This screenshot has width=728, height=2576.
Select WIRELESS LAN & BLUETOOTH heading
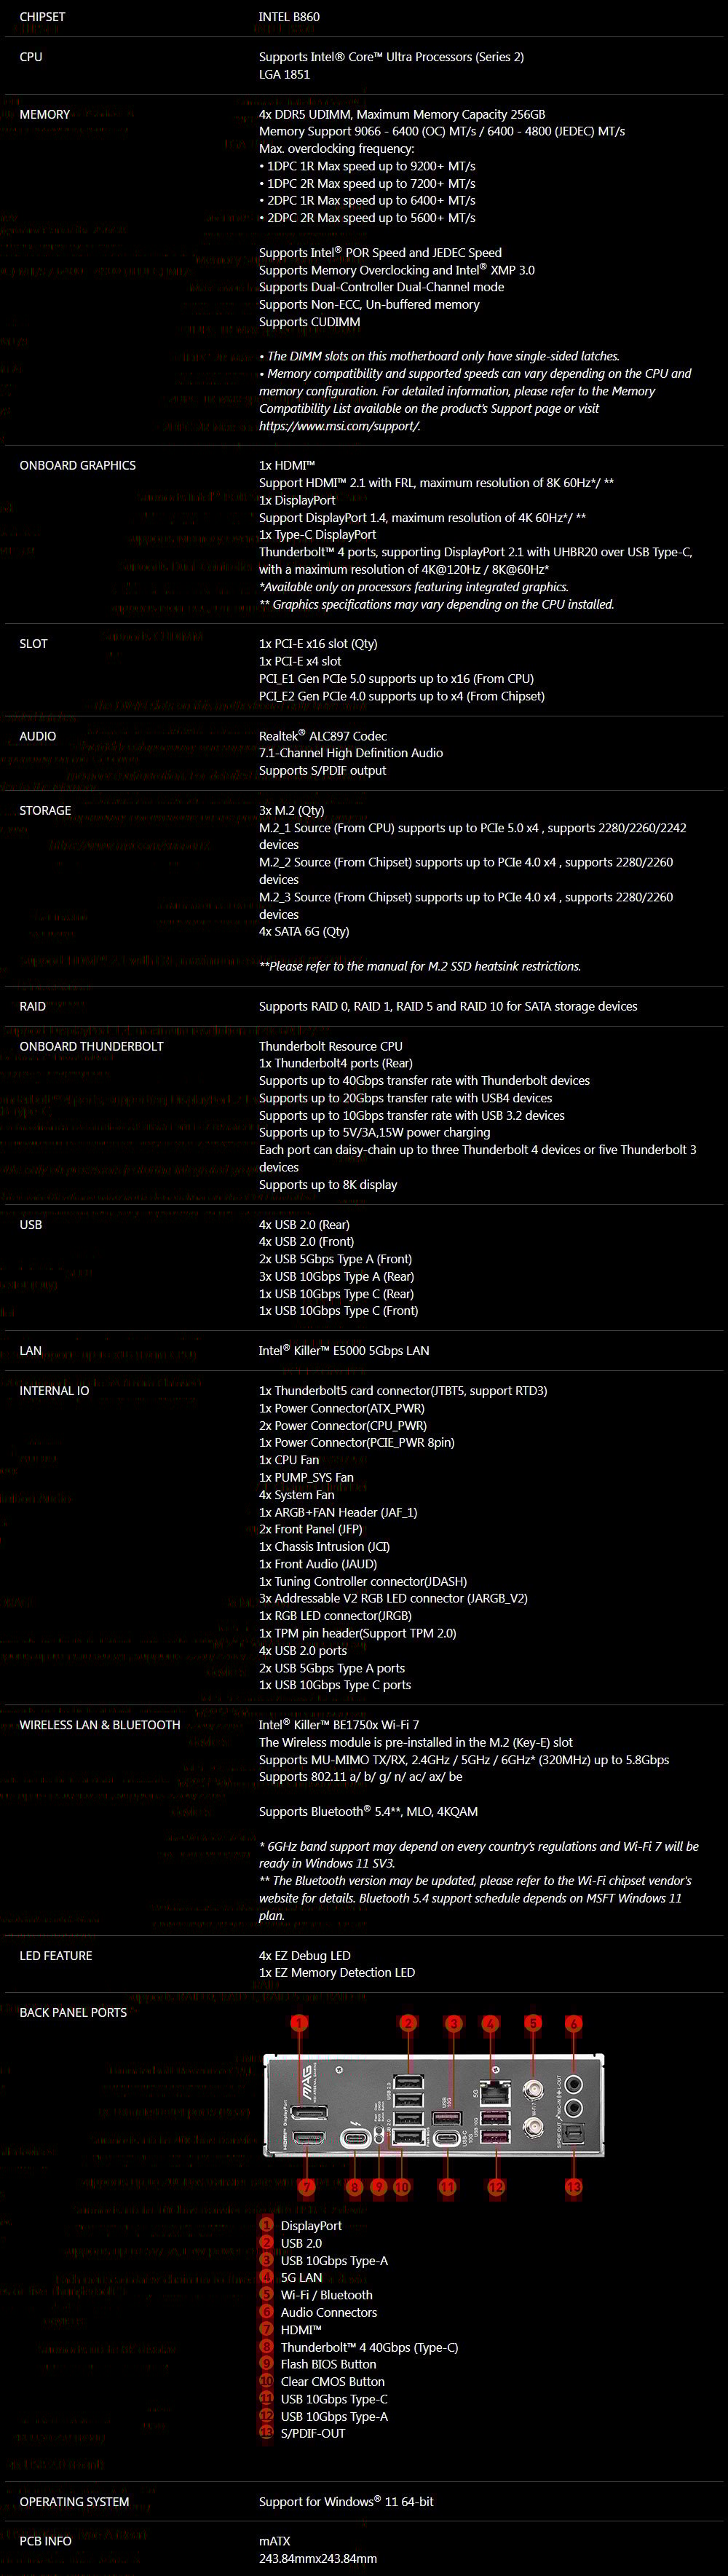tap(100, 1725)
